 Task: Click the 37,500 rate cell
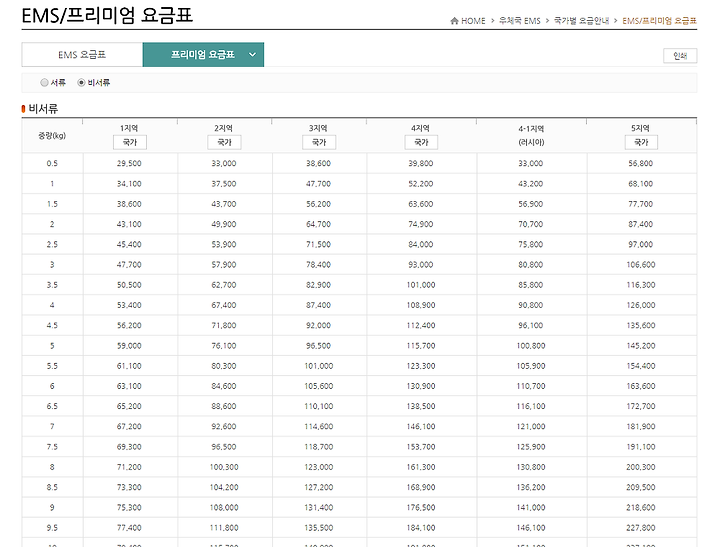(x=224, y=184)
